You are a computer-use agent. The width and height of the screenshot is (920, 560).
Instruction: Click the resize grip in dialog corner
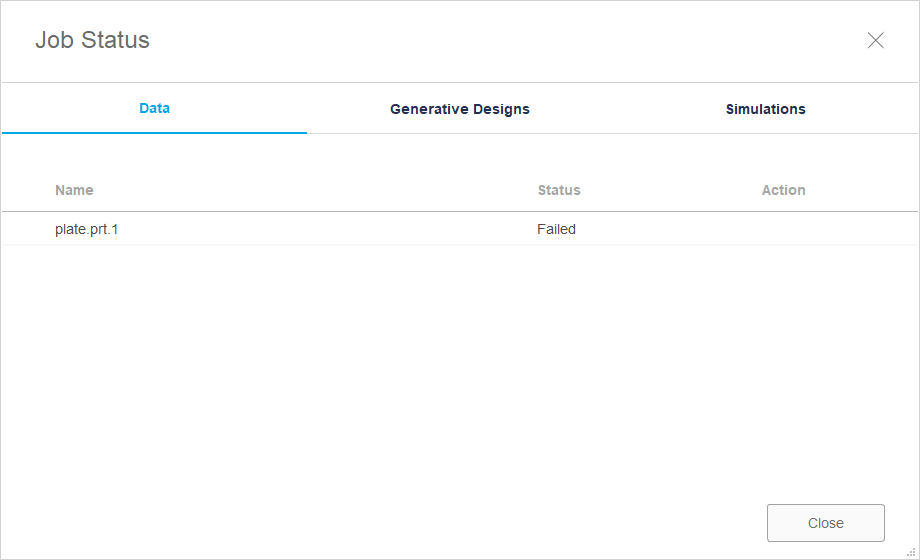[911, 552]
